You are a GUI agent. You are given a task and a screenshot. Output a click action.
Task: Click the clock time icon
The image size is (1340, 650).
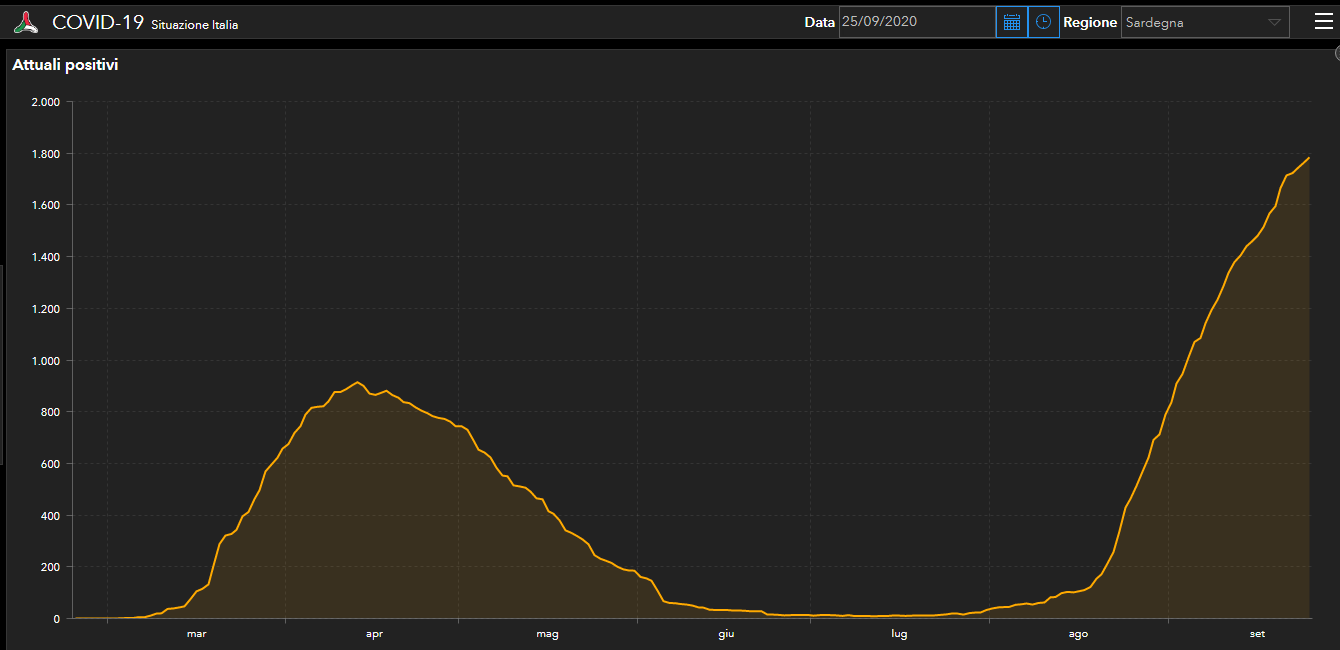1043,22
